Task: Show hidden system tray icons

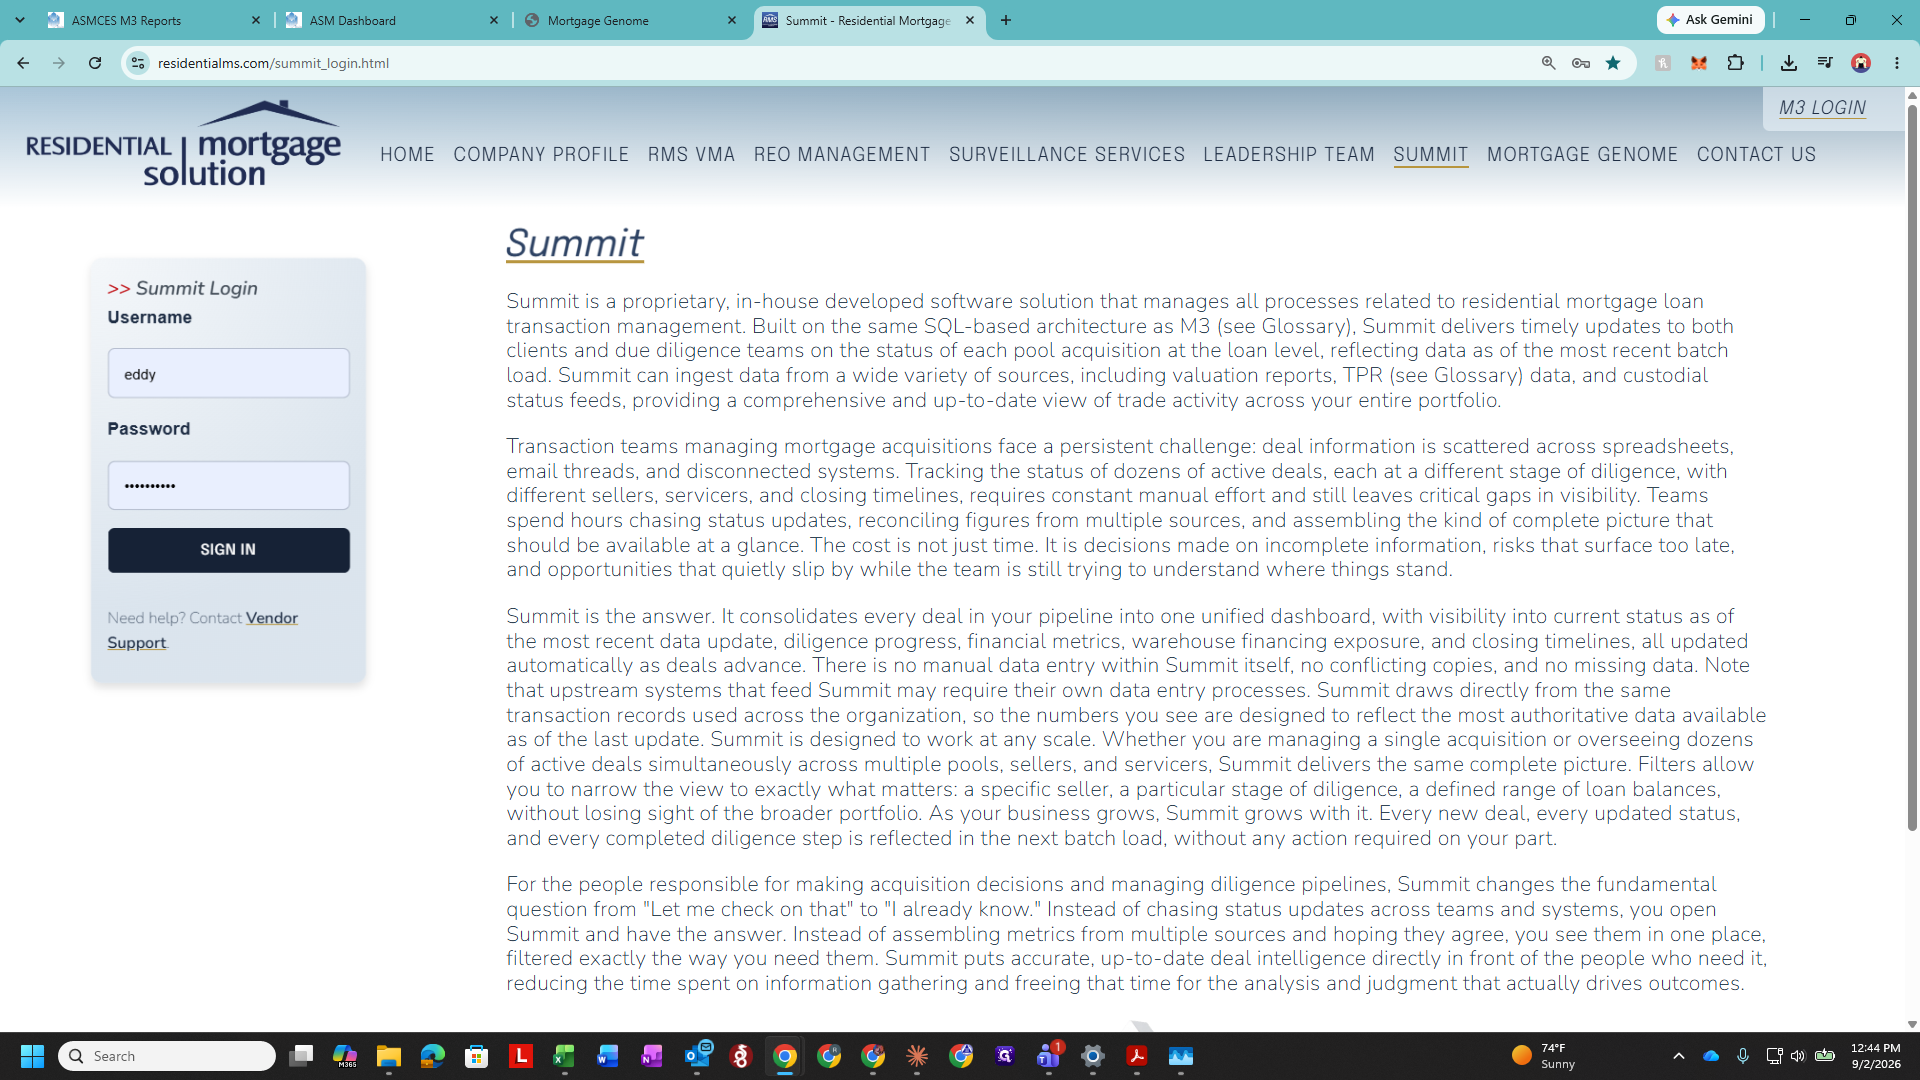Action: (1679, 1056)
